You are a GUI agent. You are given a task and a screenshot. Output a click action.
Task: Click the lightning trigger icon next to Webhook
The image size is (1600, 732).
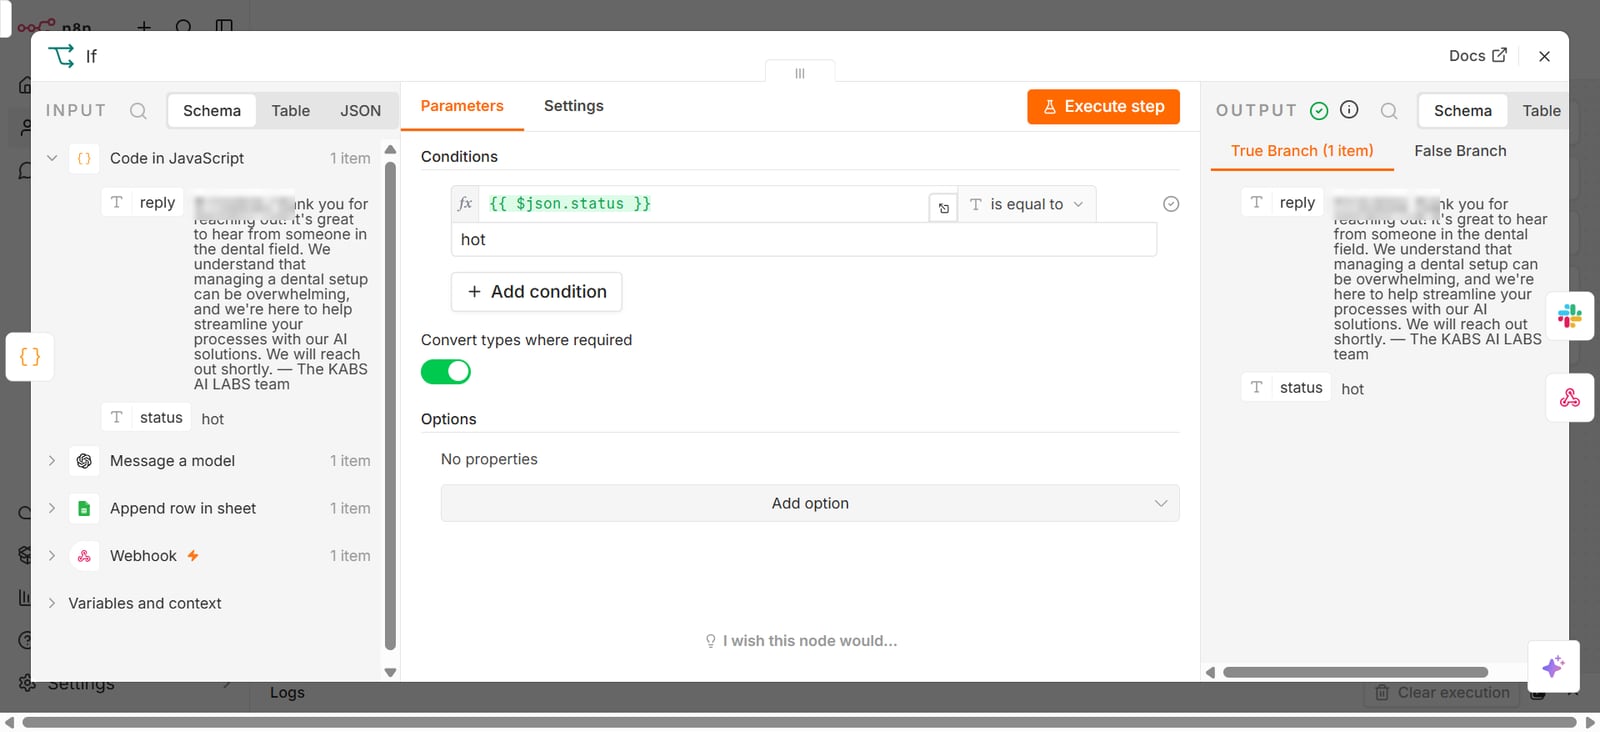[x=193, y=556]
